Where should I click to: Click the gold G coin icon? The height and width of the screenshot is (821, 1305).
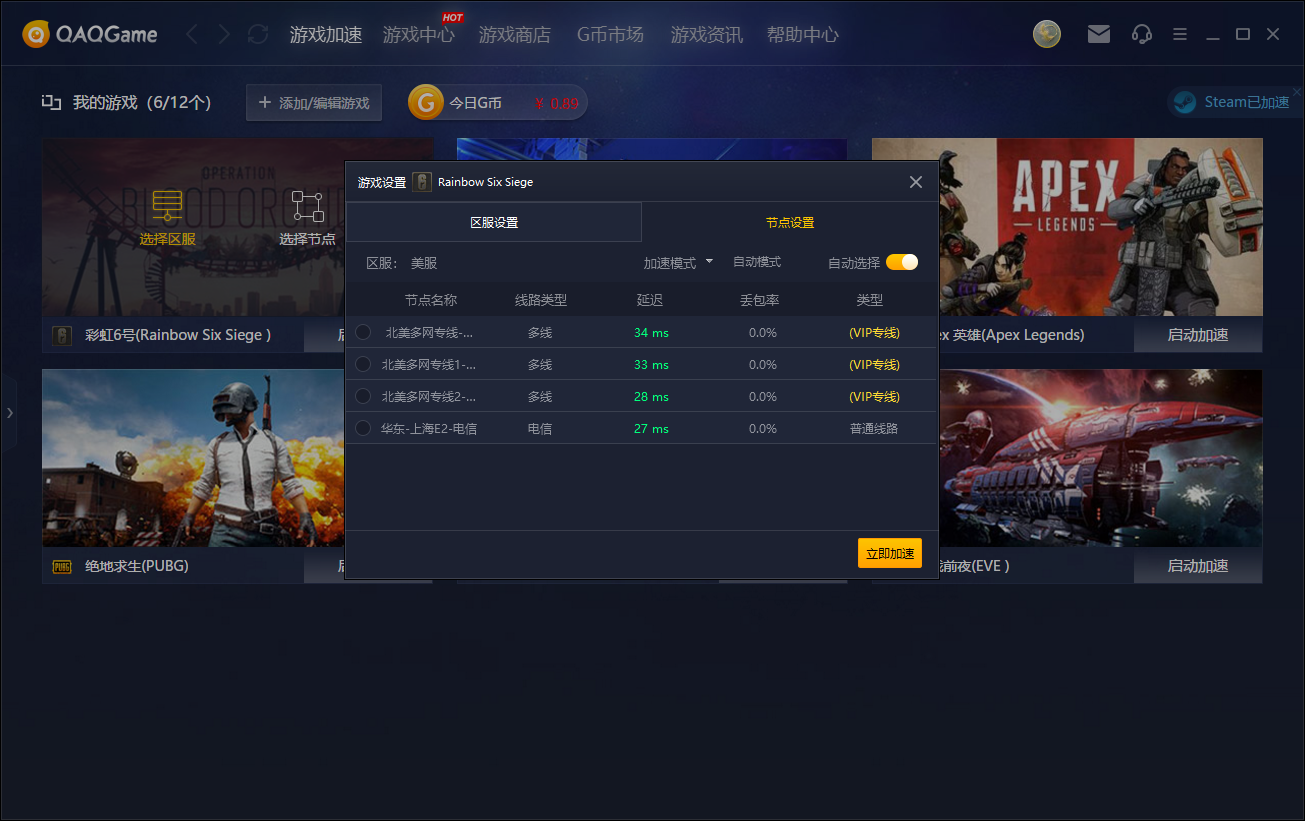426,102
